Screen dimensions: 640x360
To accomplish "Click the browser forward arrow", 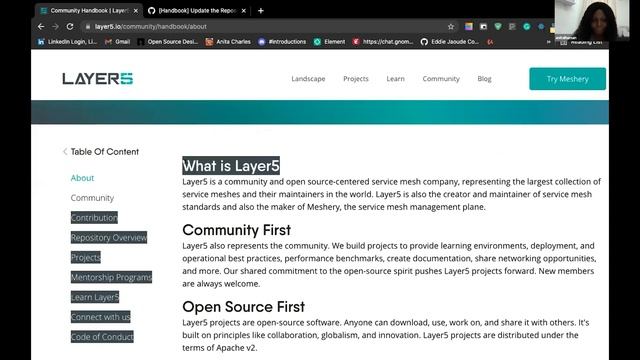I will (55, 27).
